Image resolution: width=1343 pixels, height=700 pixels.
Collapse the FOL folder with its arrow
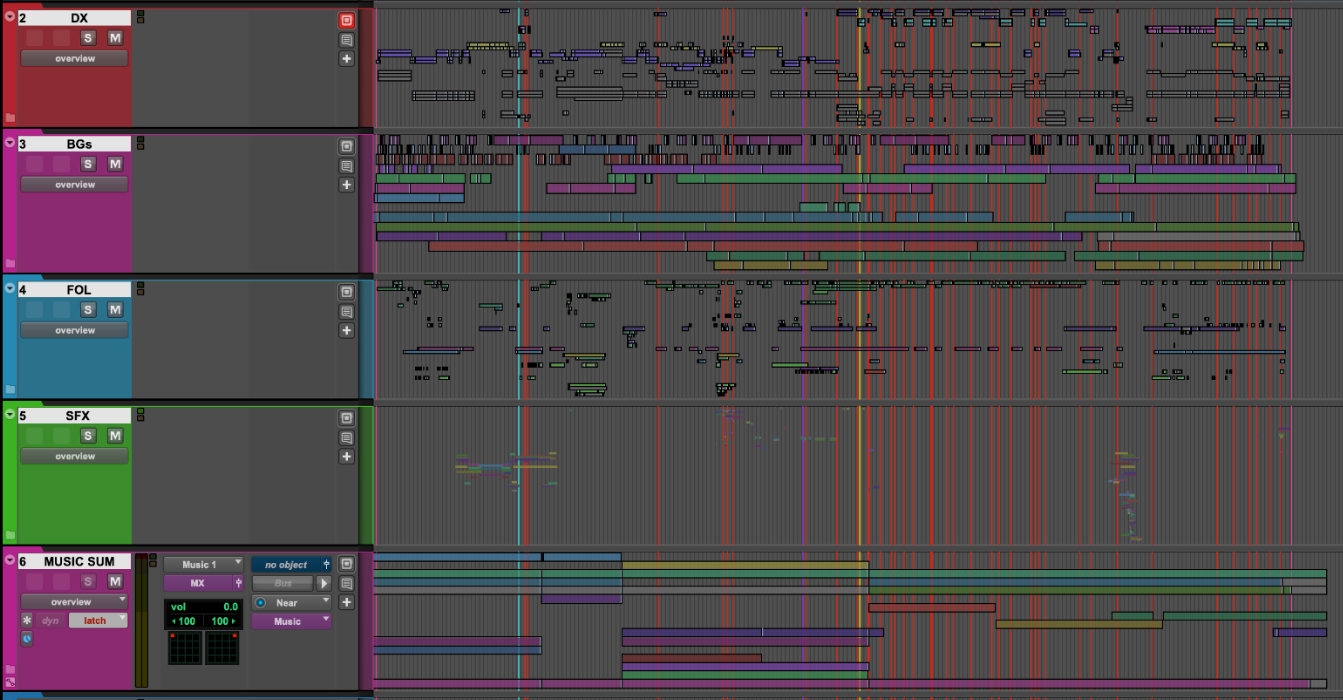tap(10, 288)
